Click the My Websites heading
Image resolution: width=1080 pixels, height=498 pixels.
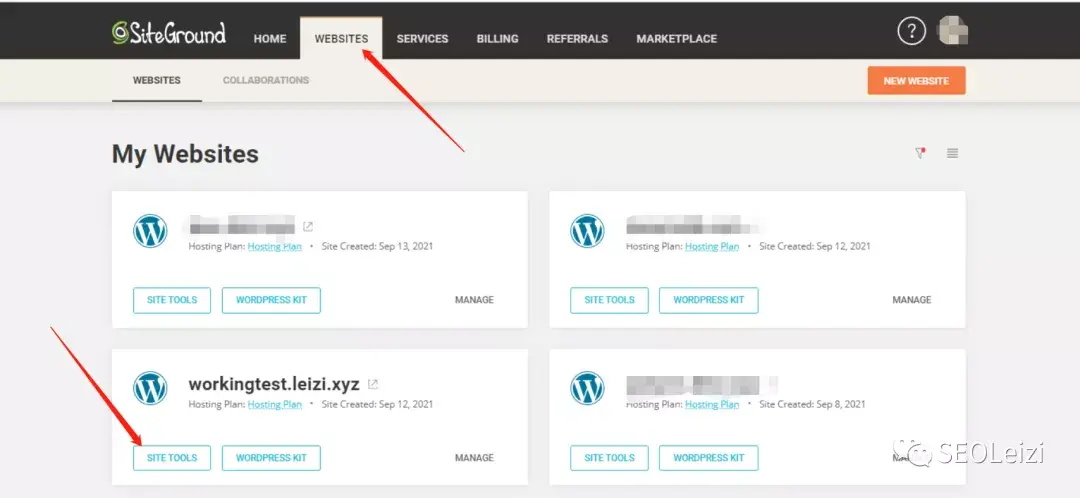[x=185, y=154]
